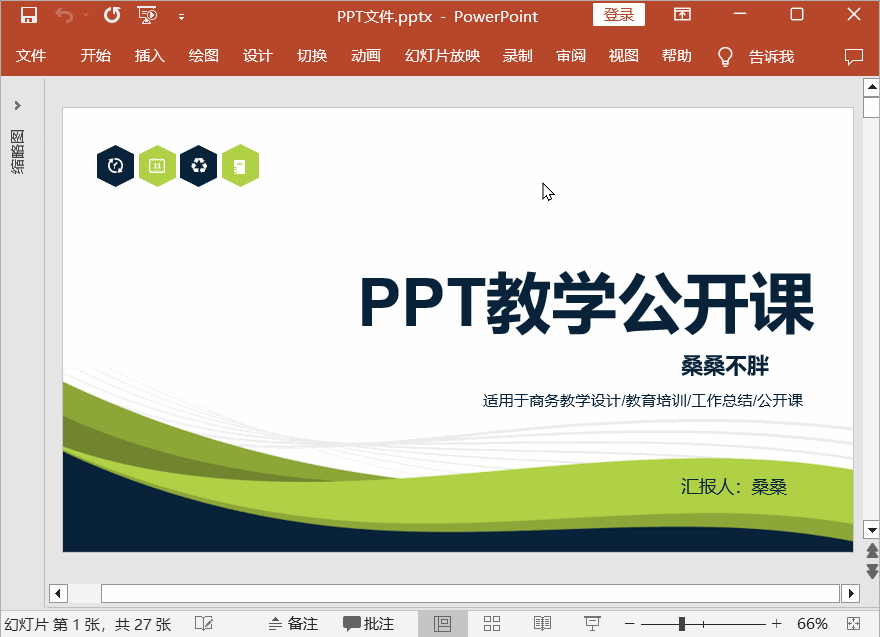Start slideshow from beginning via quick access icon

147,15
